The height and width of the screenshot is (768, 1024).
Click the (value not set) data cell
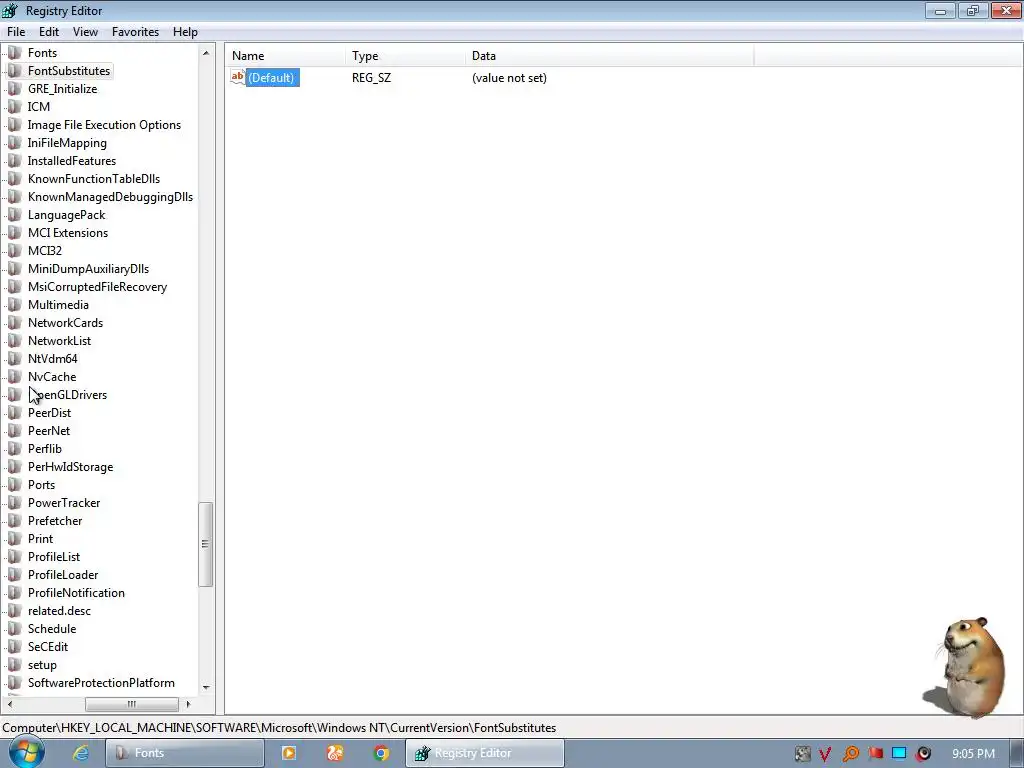[x=509, y=78]
